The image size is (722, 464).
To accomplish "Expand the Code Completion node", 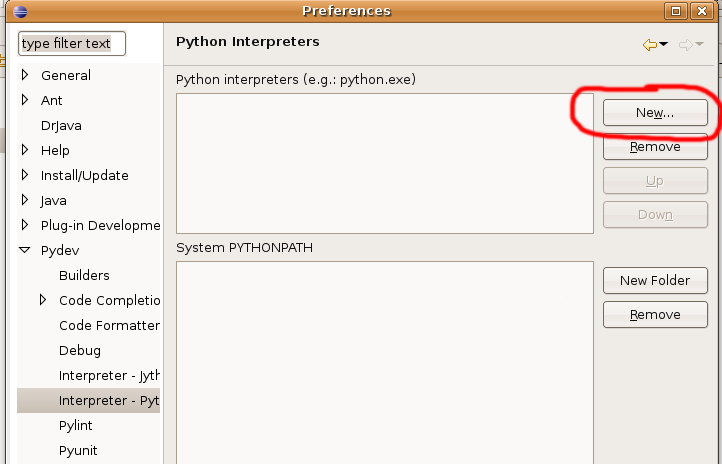I will [x=43, y=300].
